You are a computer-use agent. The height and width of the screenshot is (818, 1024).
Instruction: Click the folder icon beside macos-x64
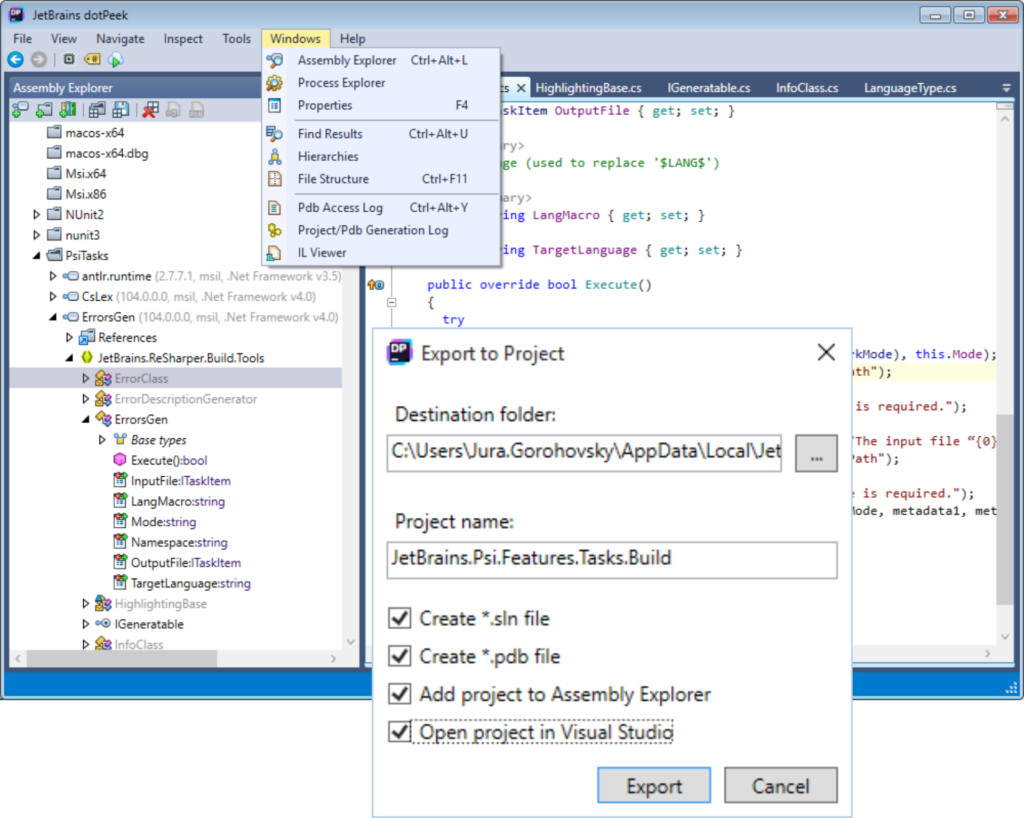tap(54, 133)
